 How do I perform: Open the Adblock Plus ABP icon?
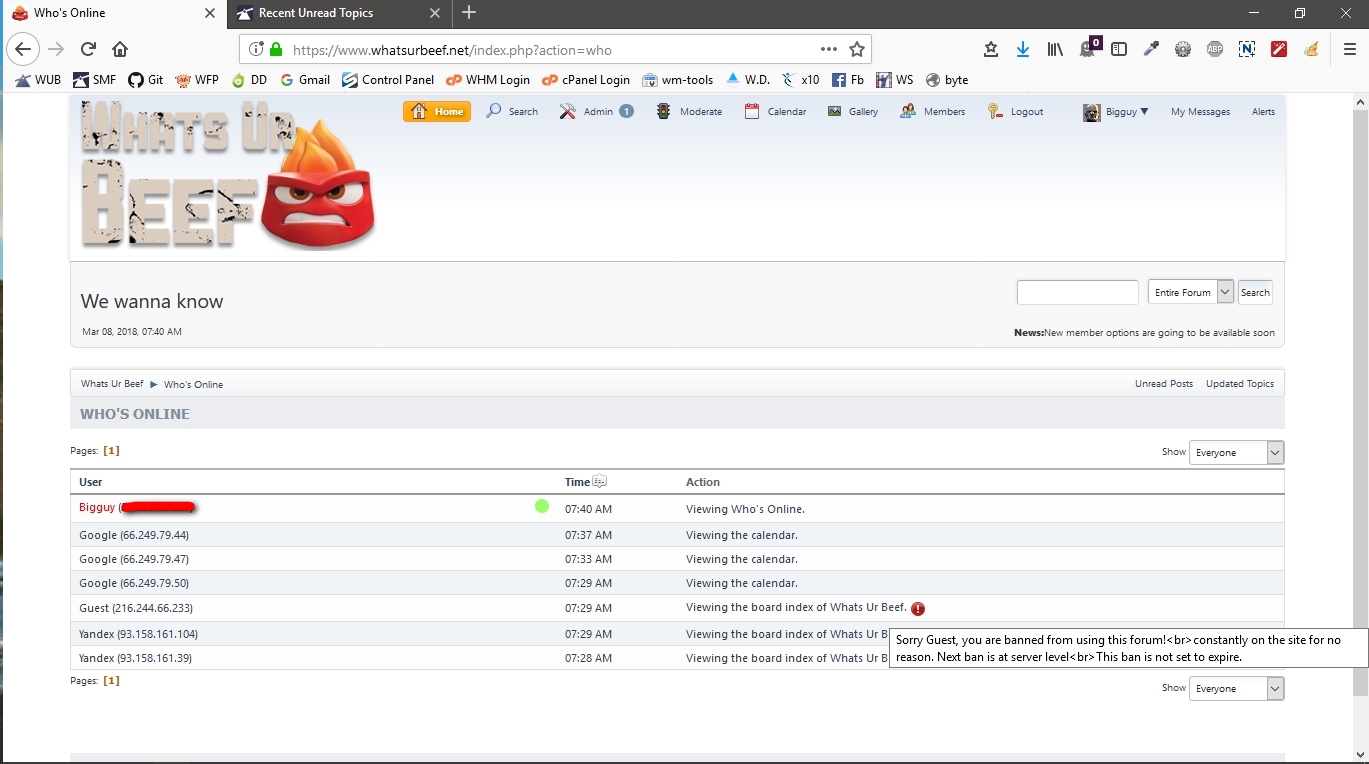point(1214,48)
